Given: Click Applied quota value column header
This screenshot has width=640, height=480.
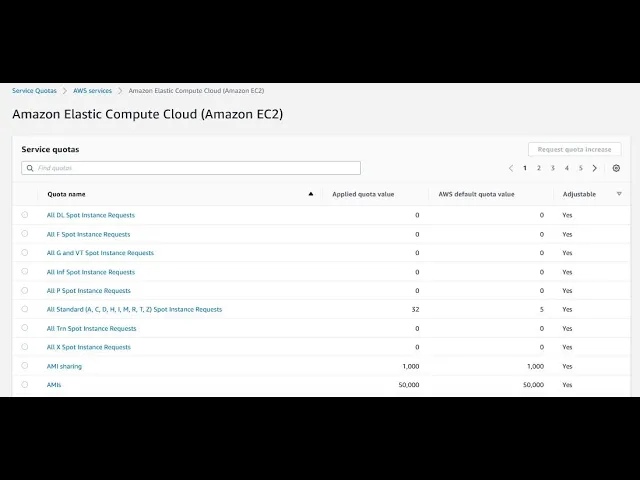Looking at the screenshot, I should pos(363,194).
